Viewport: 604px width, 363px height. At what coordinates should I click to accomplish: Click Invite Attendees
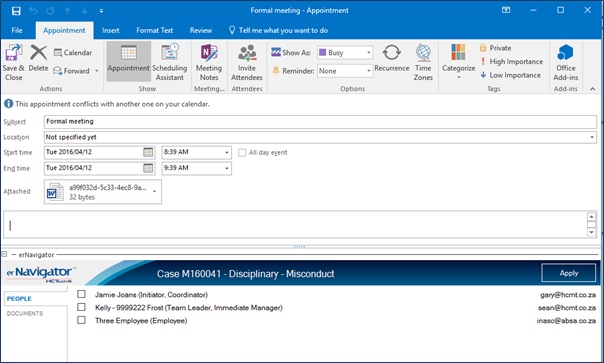pos(247,62)
